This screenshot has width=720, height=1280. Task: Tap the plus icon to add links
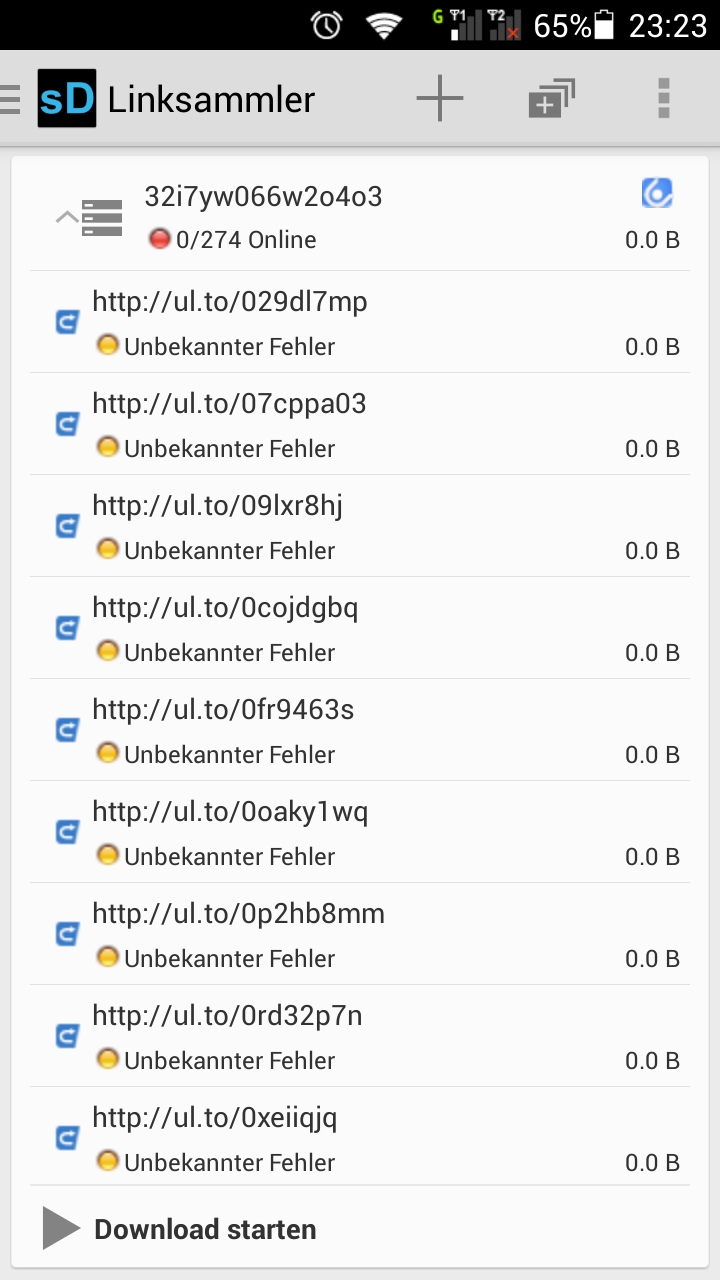pyautogui.click(x=440, y=99)
